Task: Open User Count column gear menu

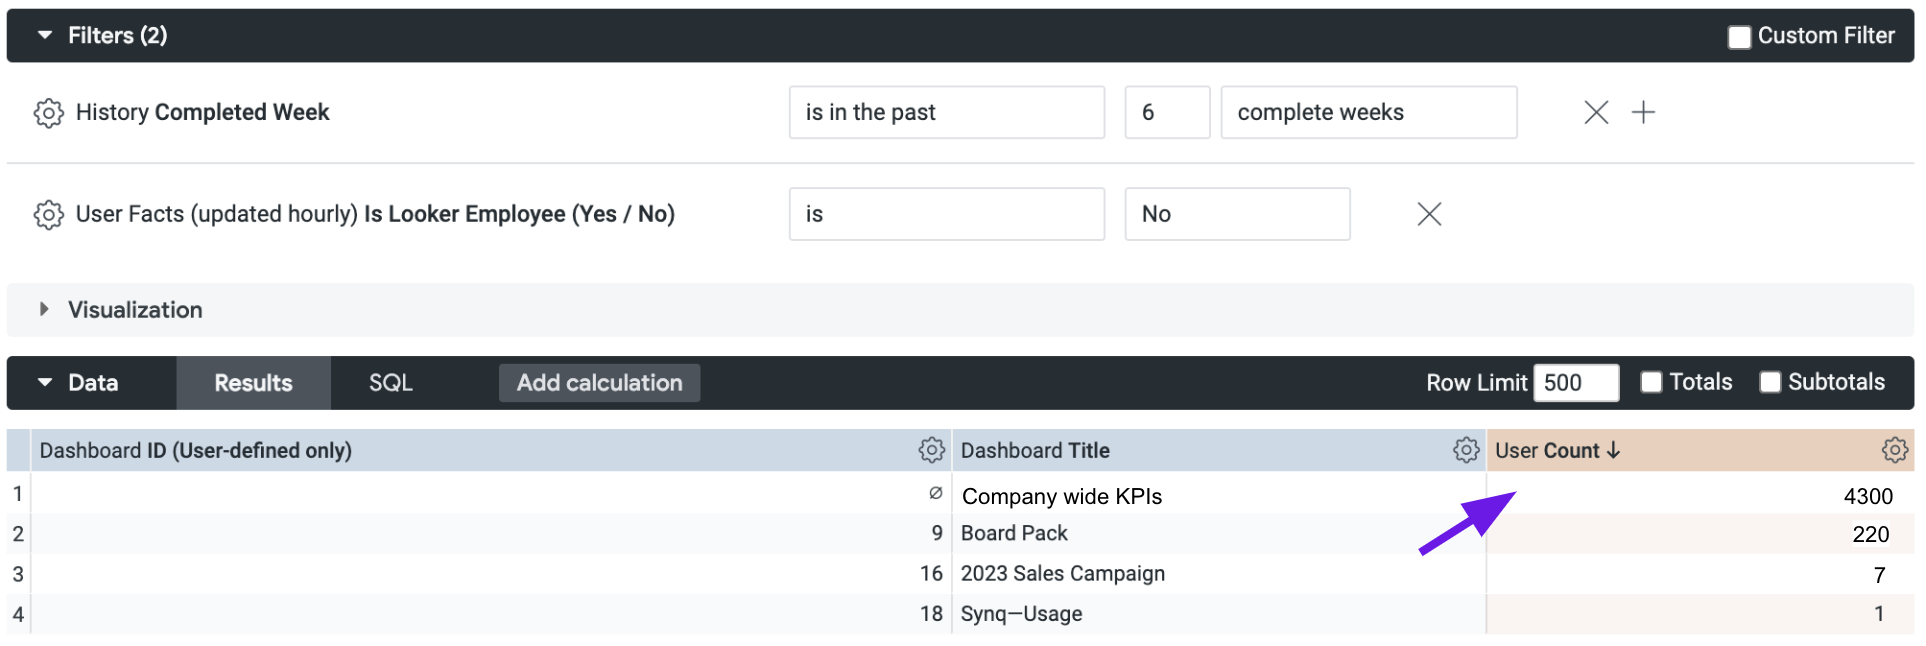Action: tap(1894, 450)
